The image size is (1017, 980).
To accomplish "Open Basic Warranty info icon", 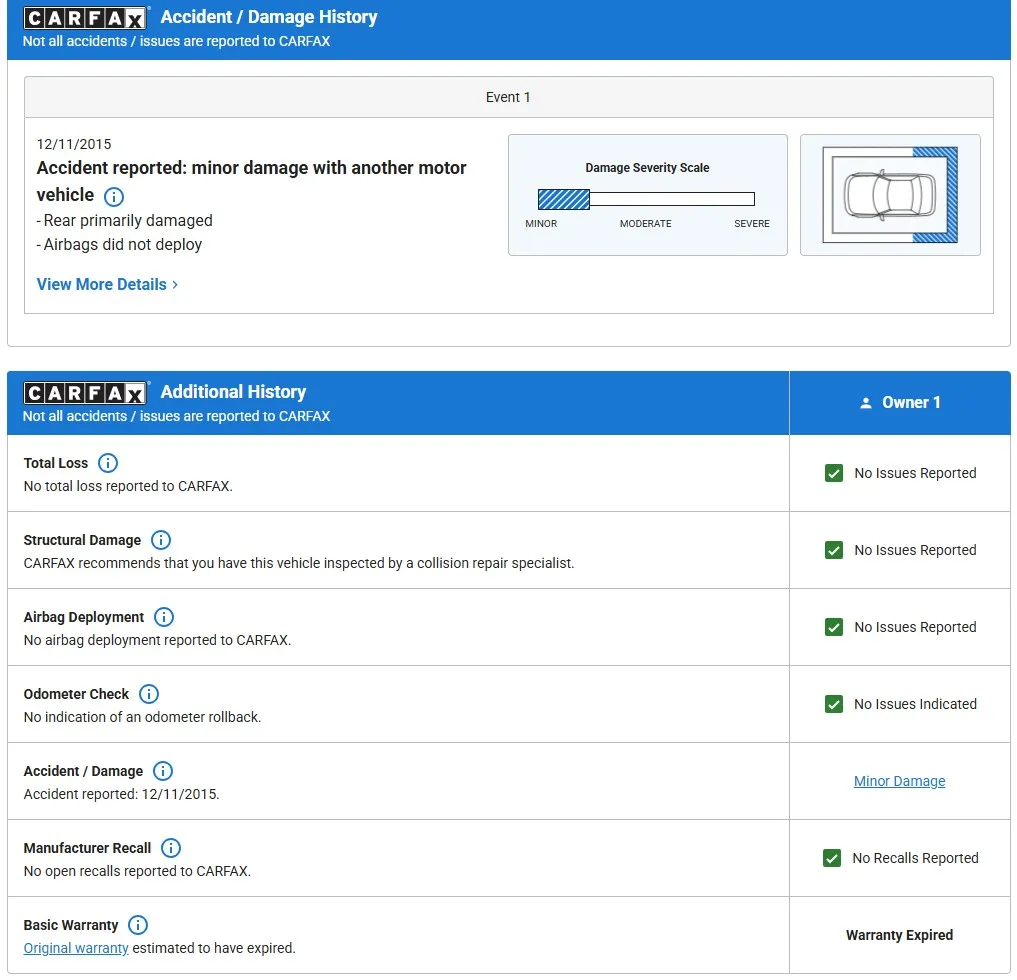I will (x=138, y=925).
